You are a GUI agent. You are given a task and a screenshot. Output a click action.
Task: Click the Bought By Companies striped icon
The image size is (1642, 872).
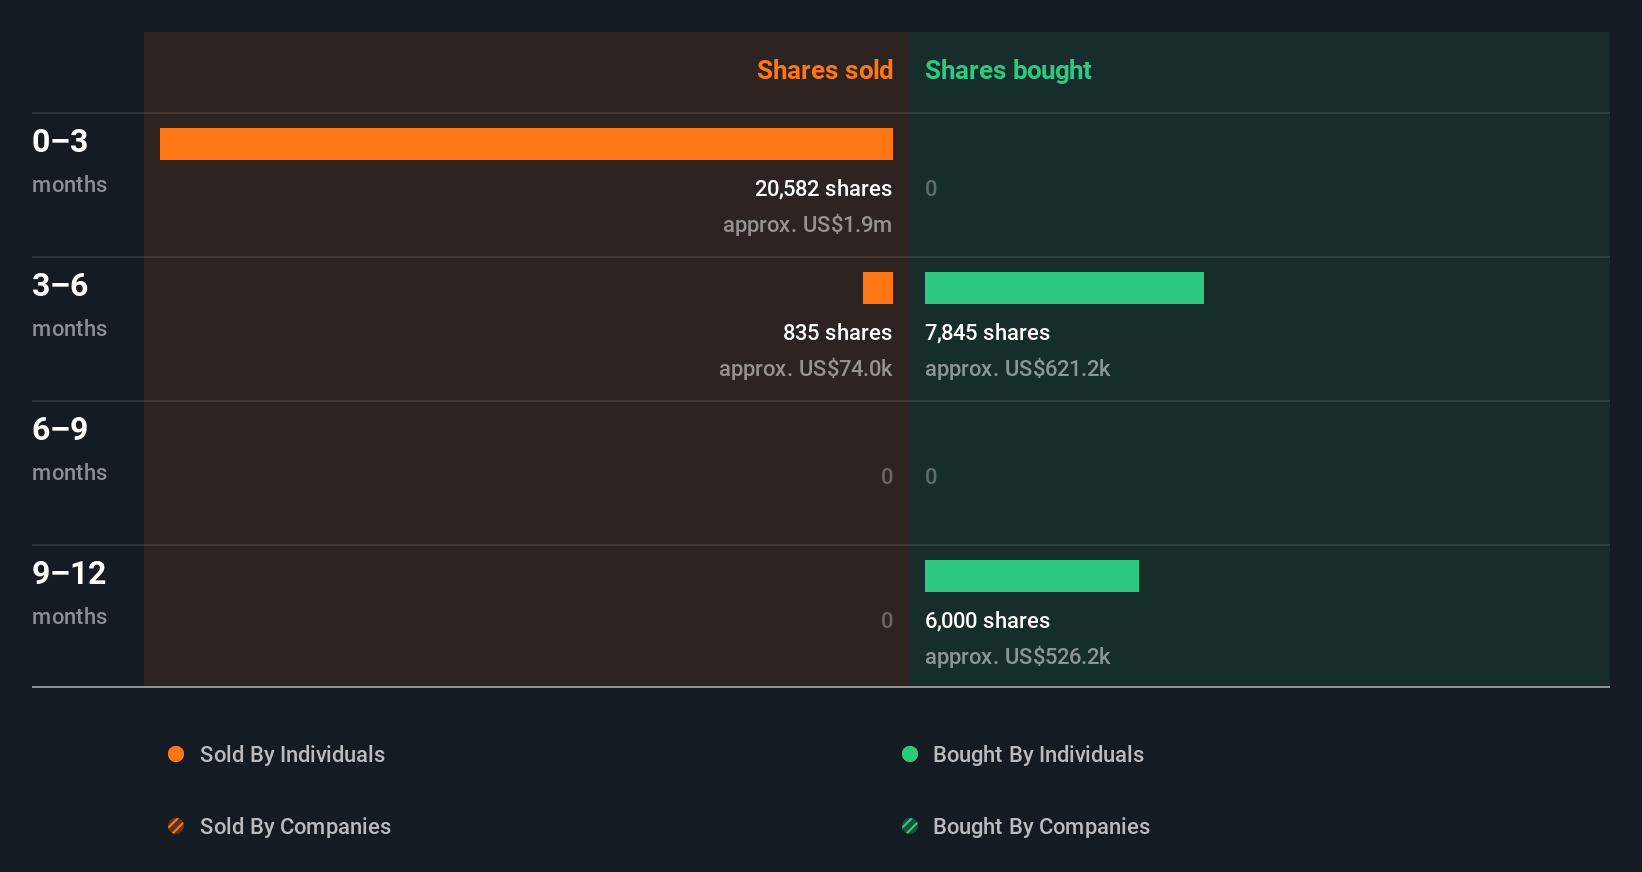(x=910, y=826)
